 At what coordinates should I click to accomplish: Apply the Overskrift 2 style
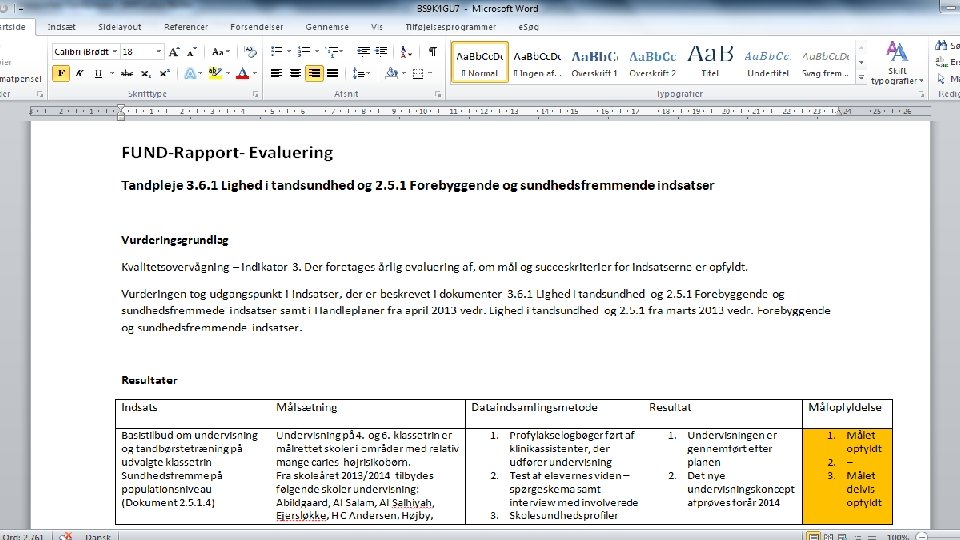point(652,62)
